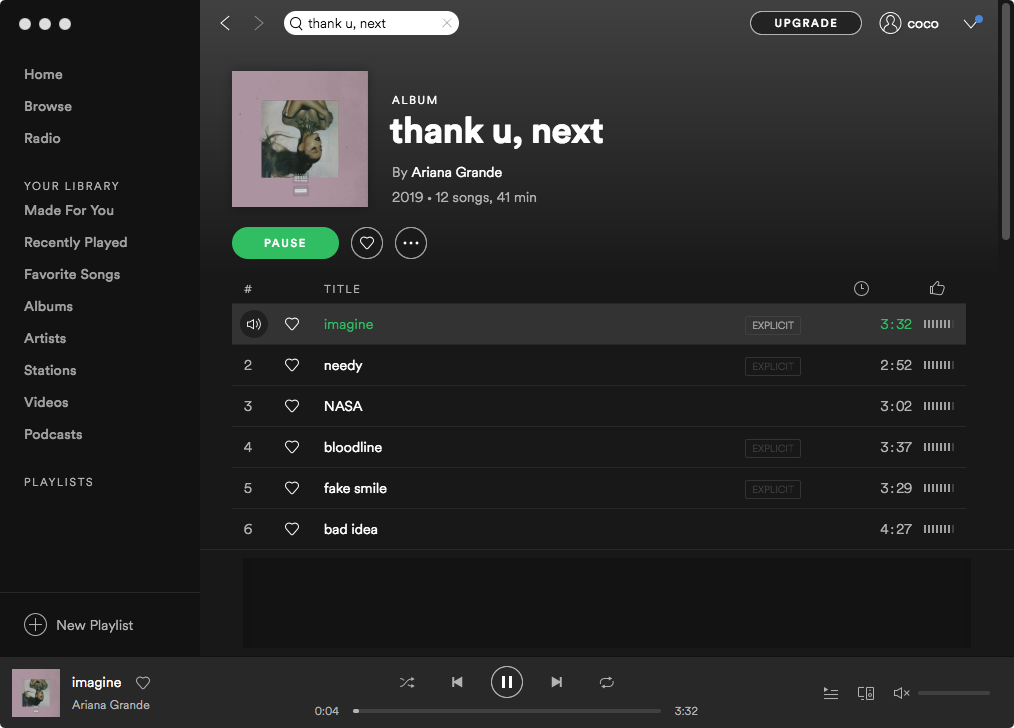This screenshot has width=1014, height=728.
Task: Go to Recently Played in the library
Action: click(76, 242)
